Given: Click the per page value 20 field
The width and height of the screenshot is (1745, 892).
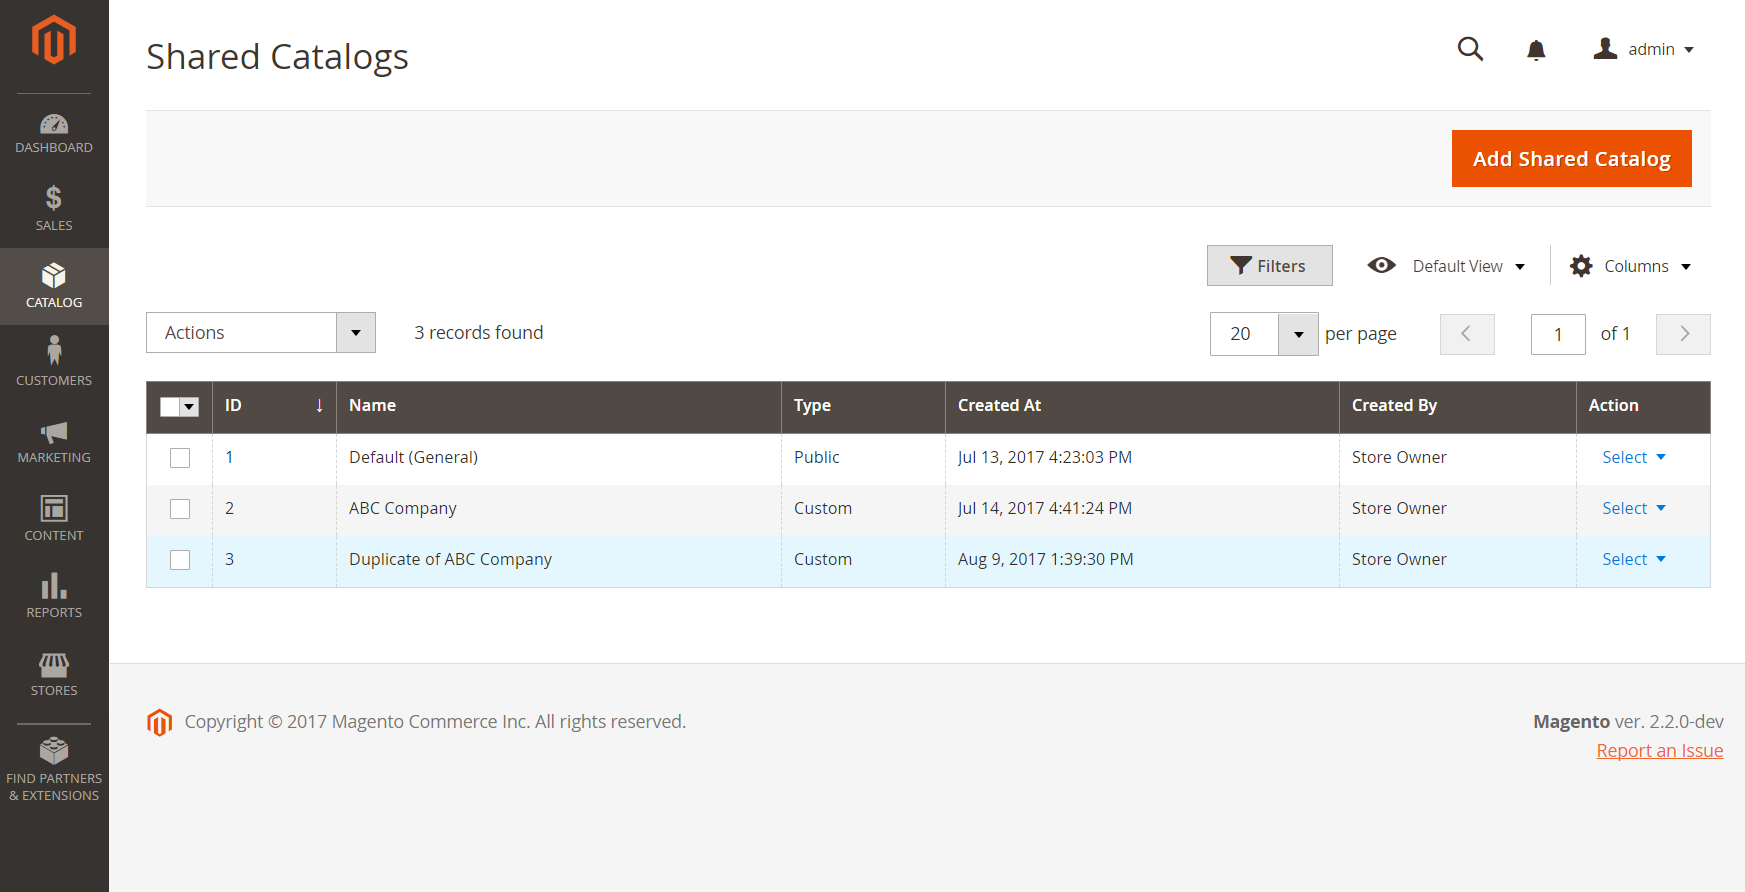Looking at the screenshot, I should (1244, 334).
